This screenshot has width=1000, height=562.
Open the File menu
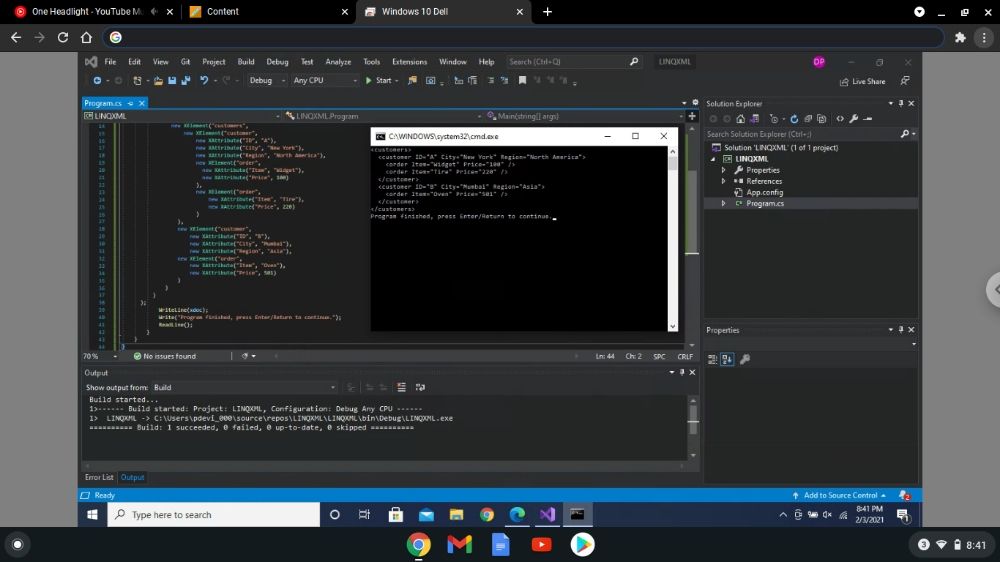tap(110, 62)
